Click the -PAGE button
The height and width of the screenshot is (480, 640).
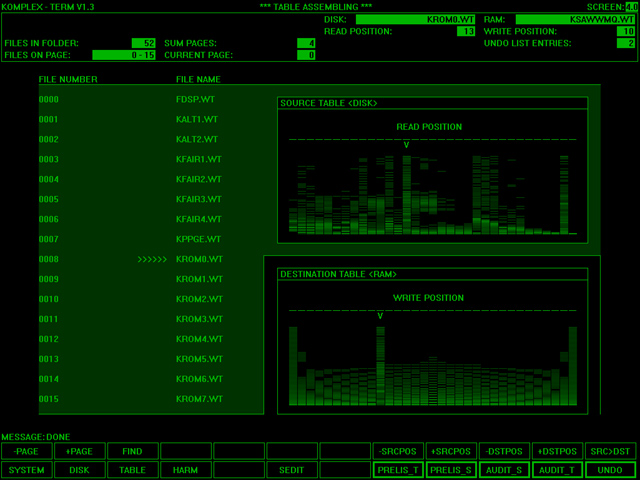point(27,451)
